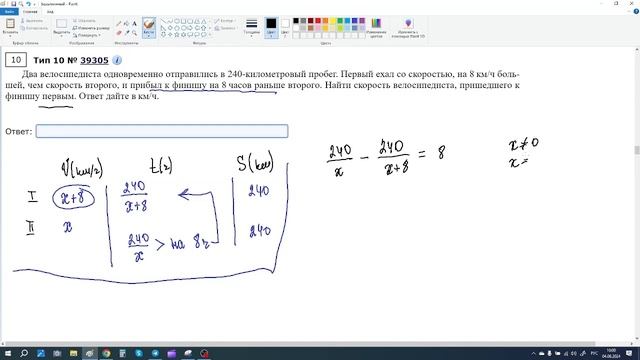Click the Cut button in clipboard group
640x360 pixels.
click(x=32, y=20)
